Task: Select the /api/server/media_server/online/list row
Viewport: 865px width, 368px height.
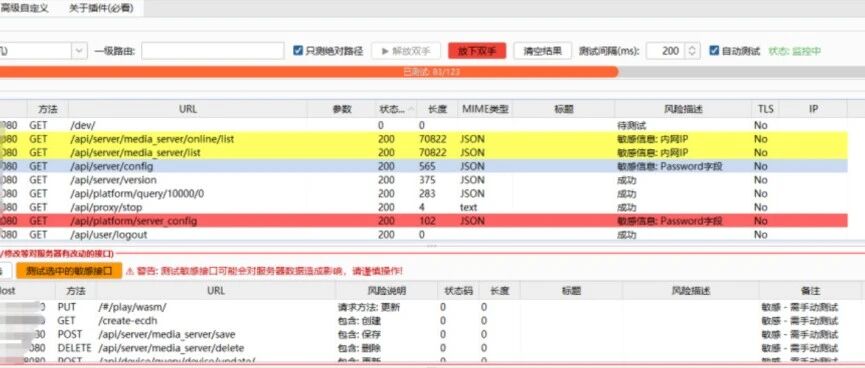Action: [x=424, y=139]
